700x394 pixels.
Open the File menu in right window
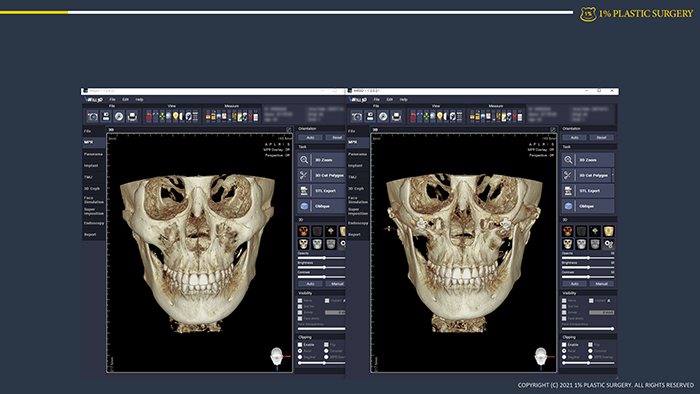[x=377, y=100]
